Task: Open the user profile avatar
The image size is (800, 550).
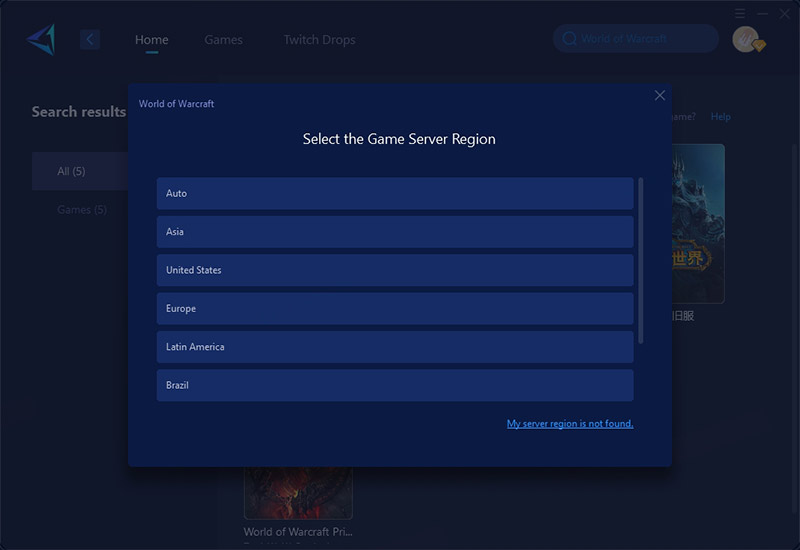Action: click(746, 39)
